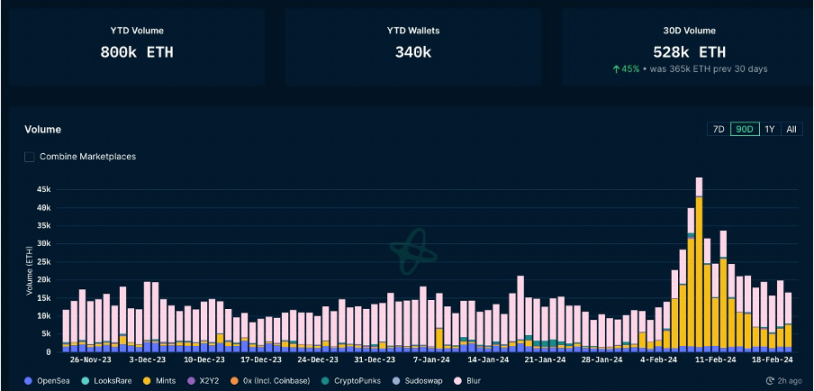The width and height of the screenshot is (814, 391).
Task: Click the CryptoPunks legend dot
Action: [324, 381]
